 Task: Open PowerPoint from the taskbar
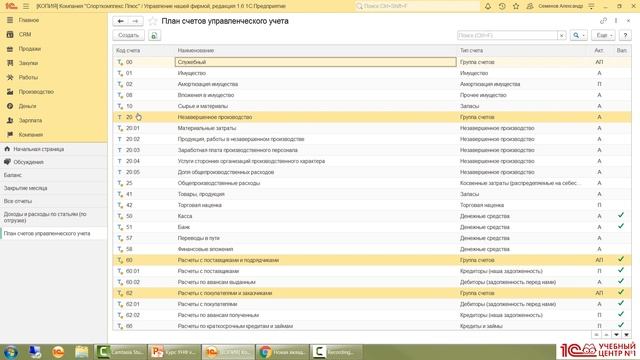pyautogui.click(x=174, y=352)
